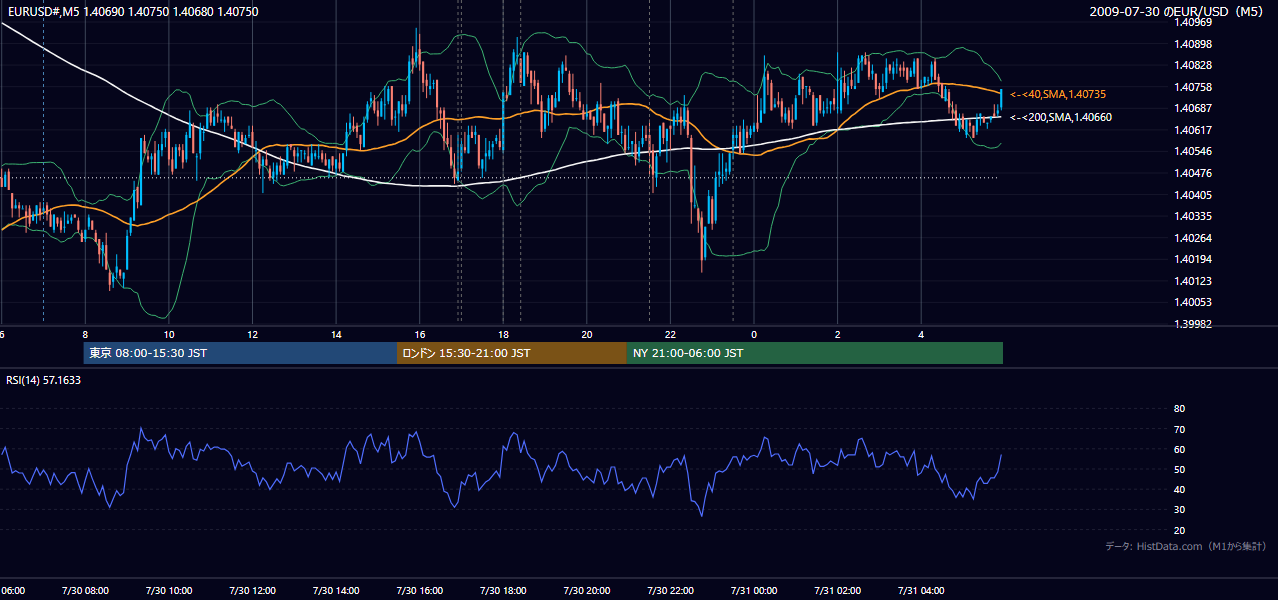This screenshot has width=1278, height=600.
Task: Click price axis value 1.40687
Action: [x=1192, y=108]
